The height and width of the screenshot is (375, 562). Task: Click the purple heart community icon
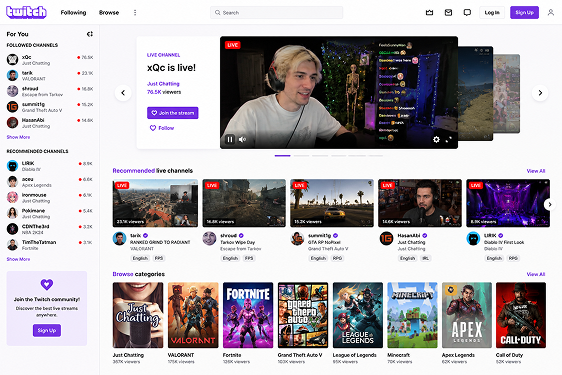47,284
